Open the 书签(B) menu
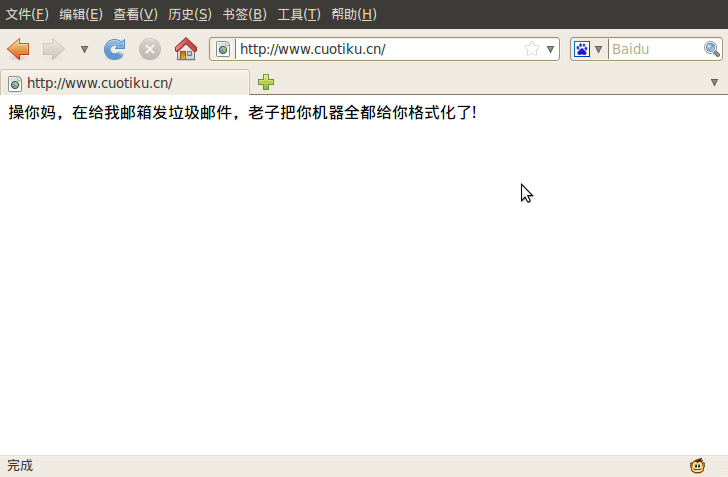This screenshot has height=477, width=728. (245, 14)
